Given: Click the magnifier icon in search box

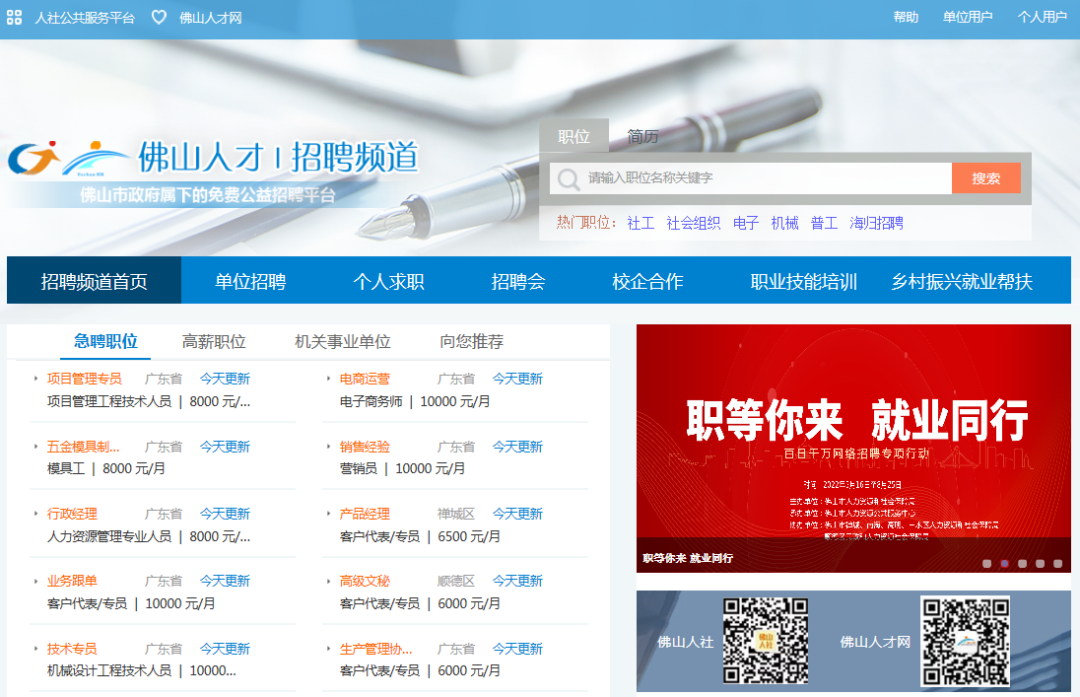Looking at the screenshot, I should point(568,179).
